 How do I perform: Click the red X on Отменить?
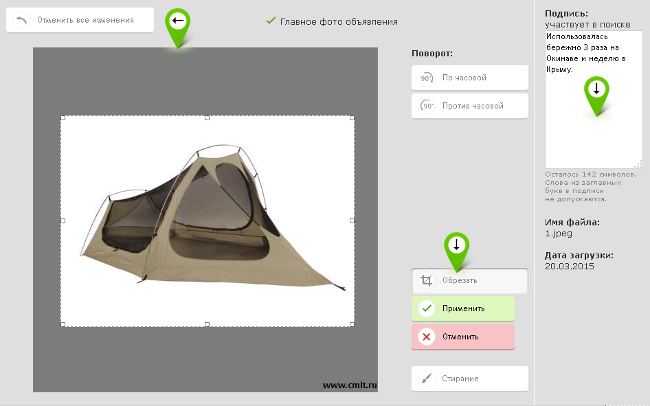(426, 336)
